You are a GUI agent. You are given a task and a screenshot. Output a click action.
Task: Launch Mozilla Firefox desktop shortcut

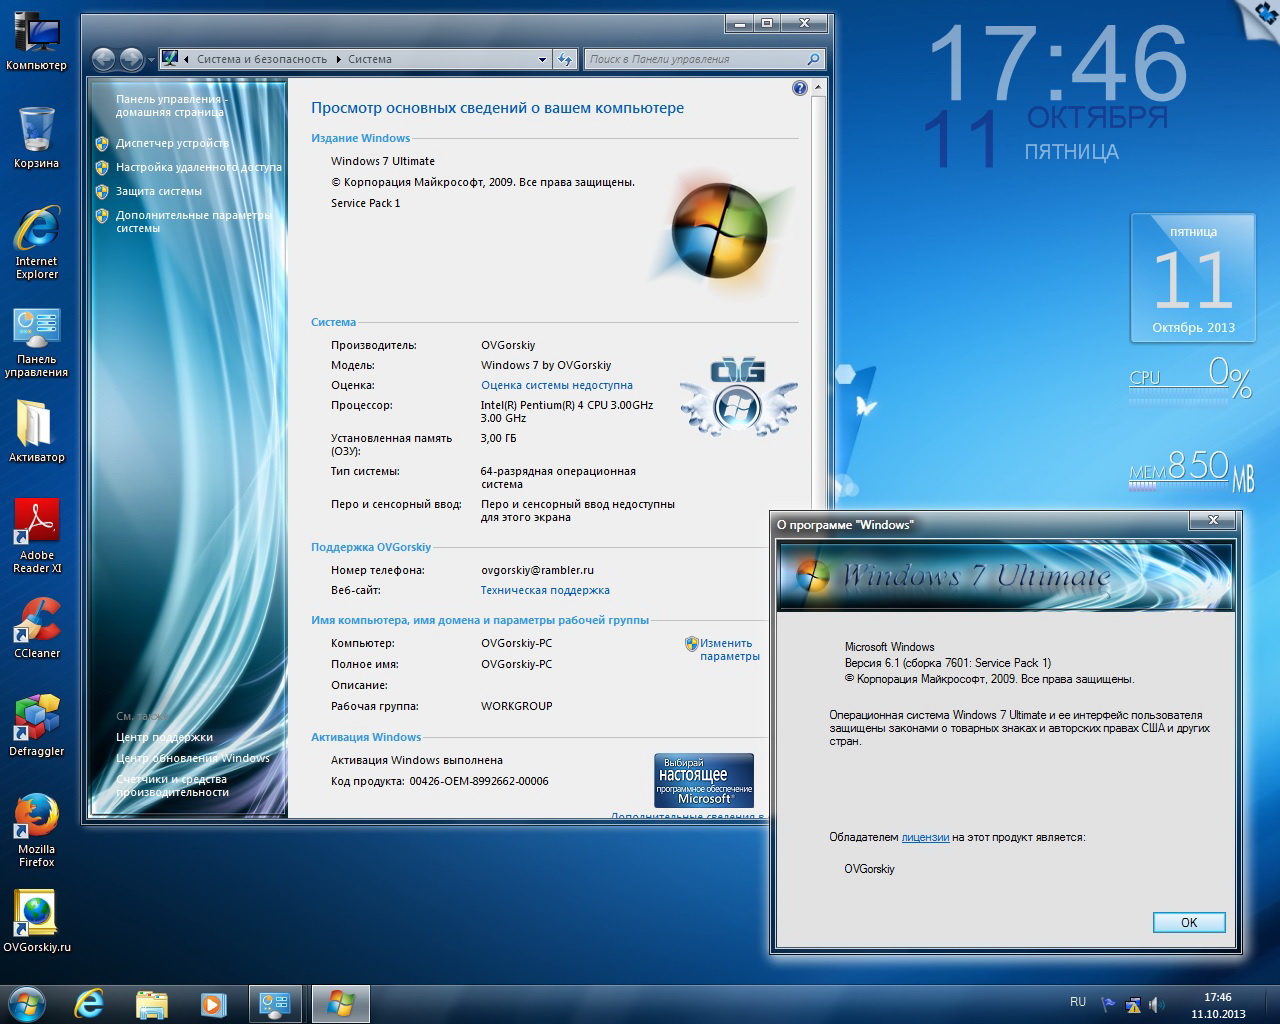[x=36, y=830]
